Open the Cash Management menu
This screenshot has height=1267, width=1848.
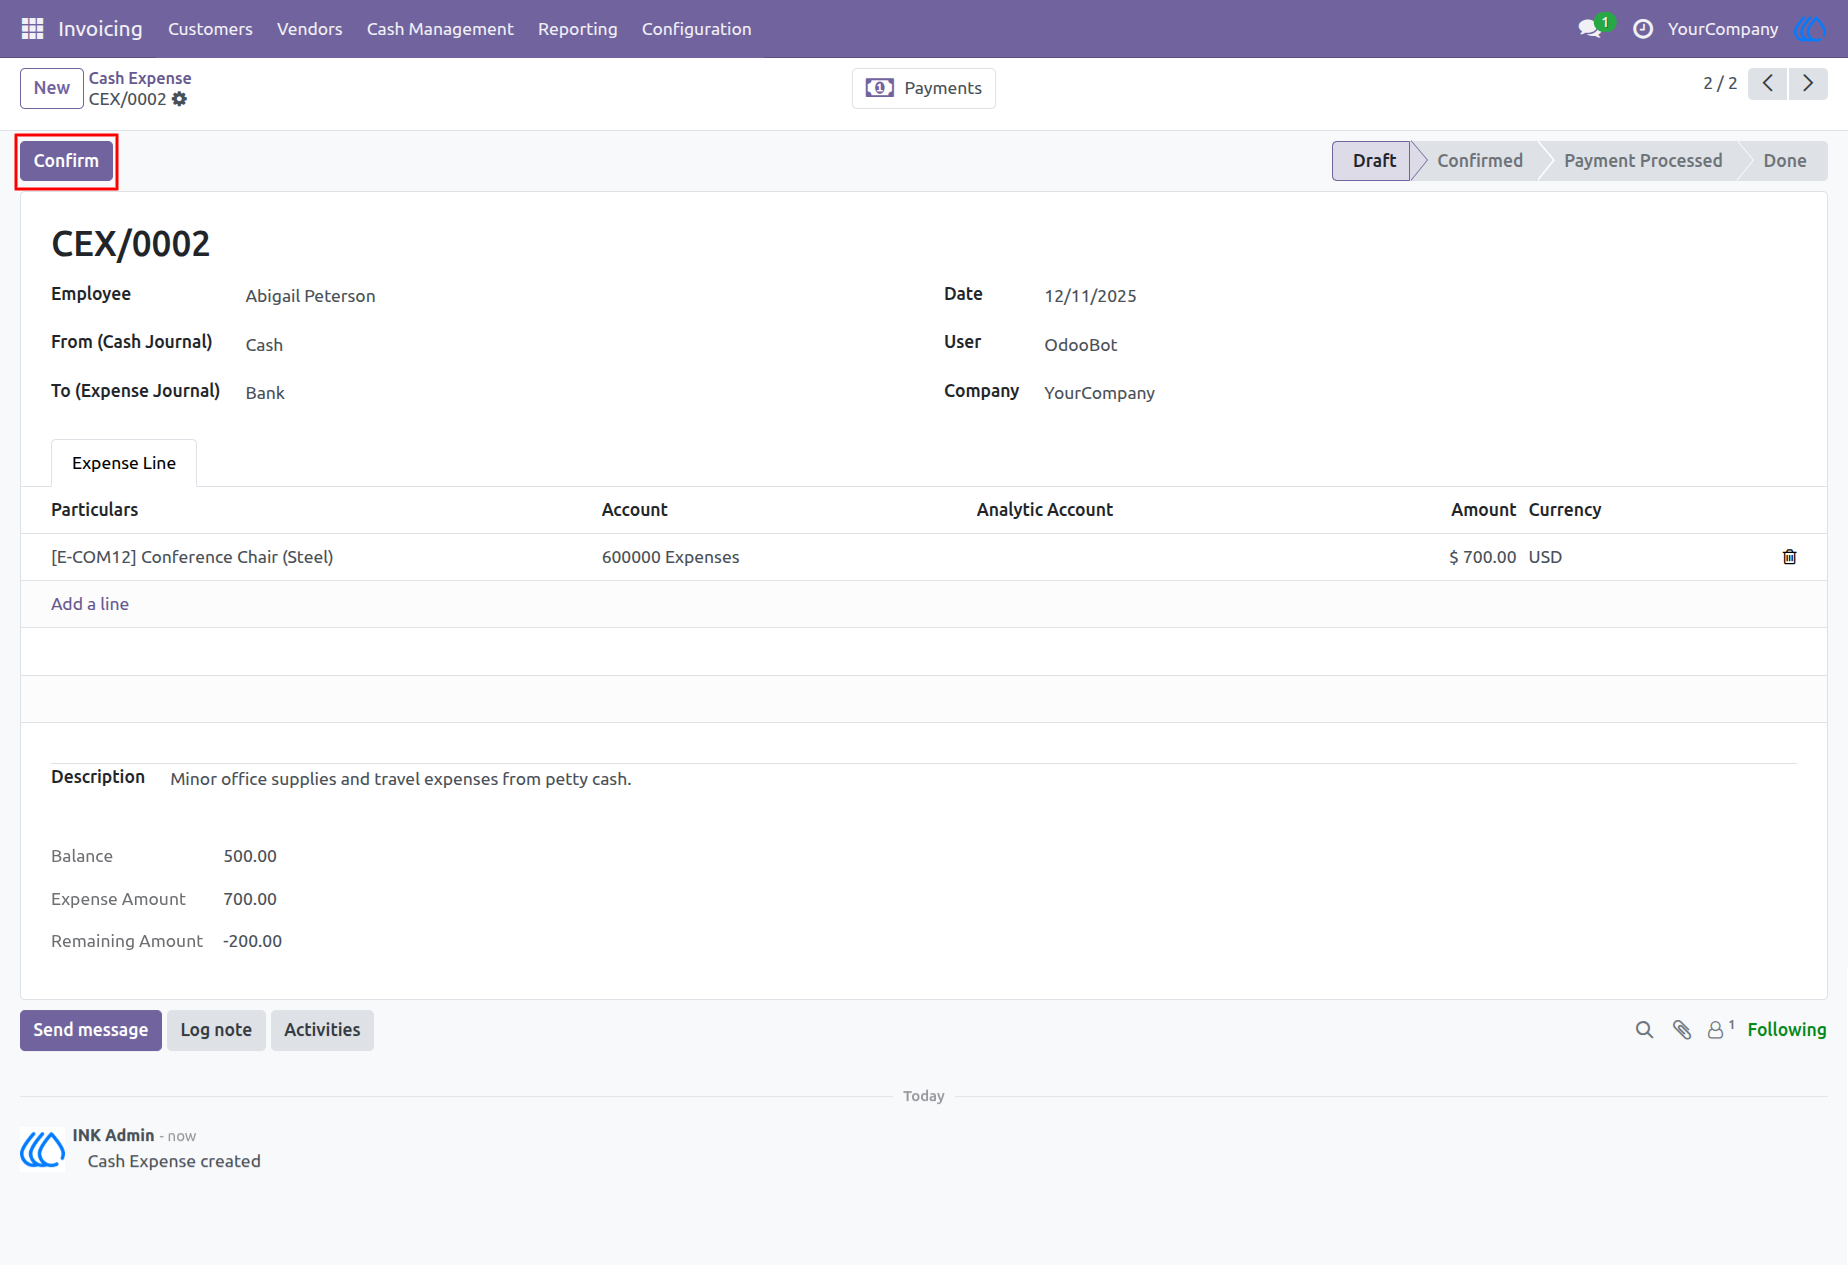[x=440, y=29]
